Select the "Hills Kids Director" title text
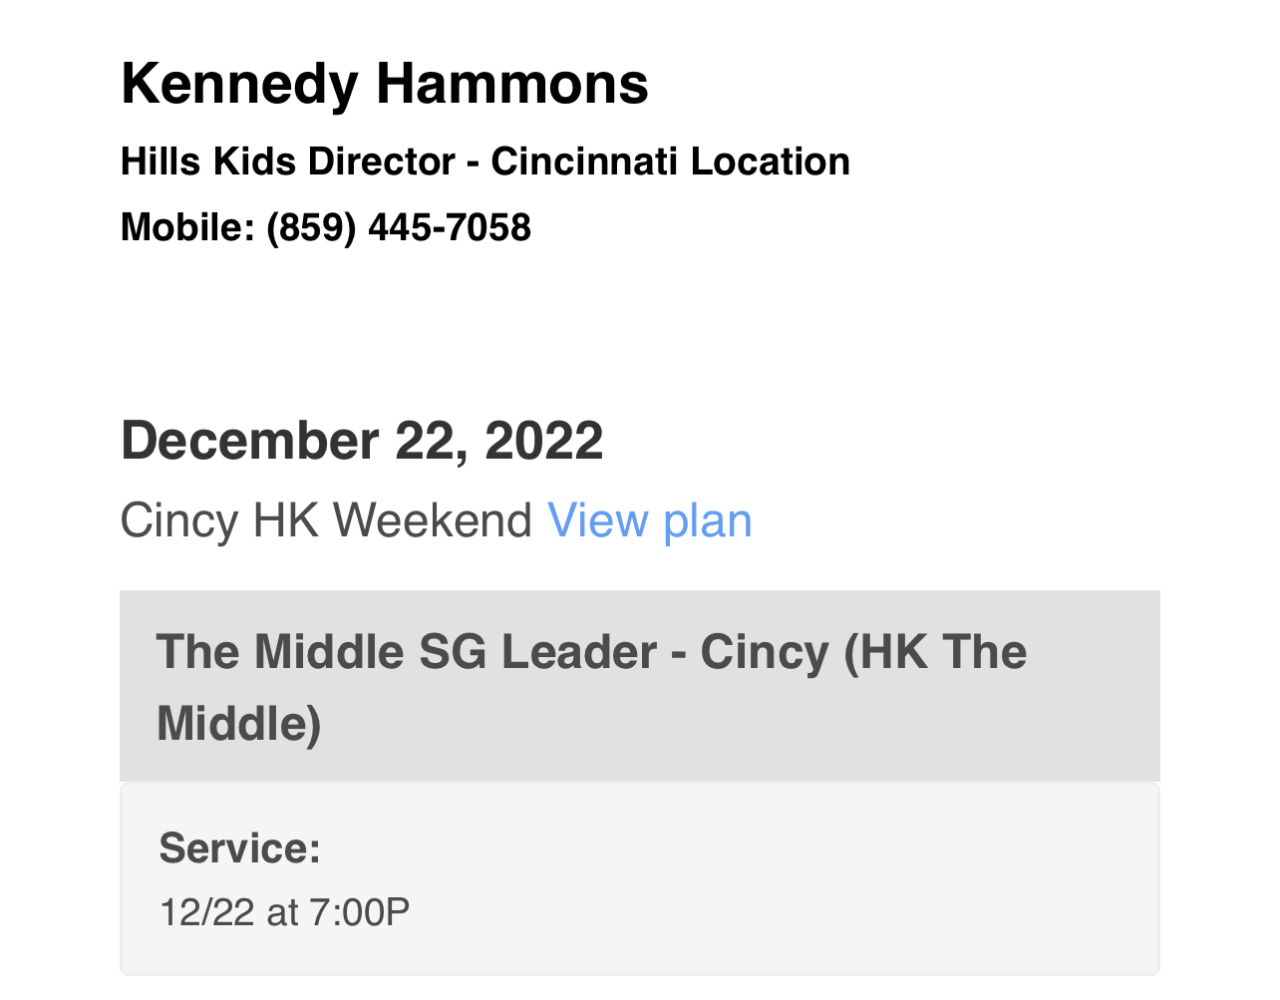This screenshot has height=1000, width=1280. click(x=288, y=162)
